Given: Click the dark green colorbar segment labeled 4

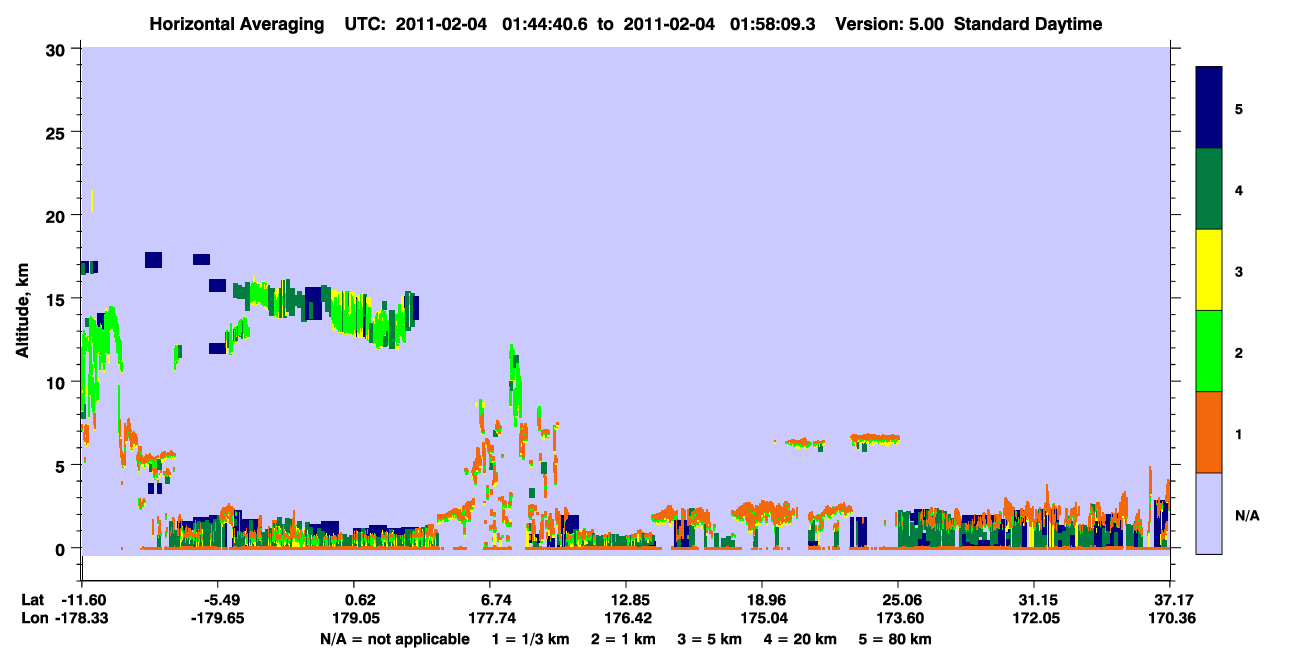Looking at the screenshot, I should click(x=1209, y=189).
